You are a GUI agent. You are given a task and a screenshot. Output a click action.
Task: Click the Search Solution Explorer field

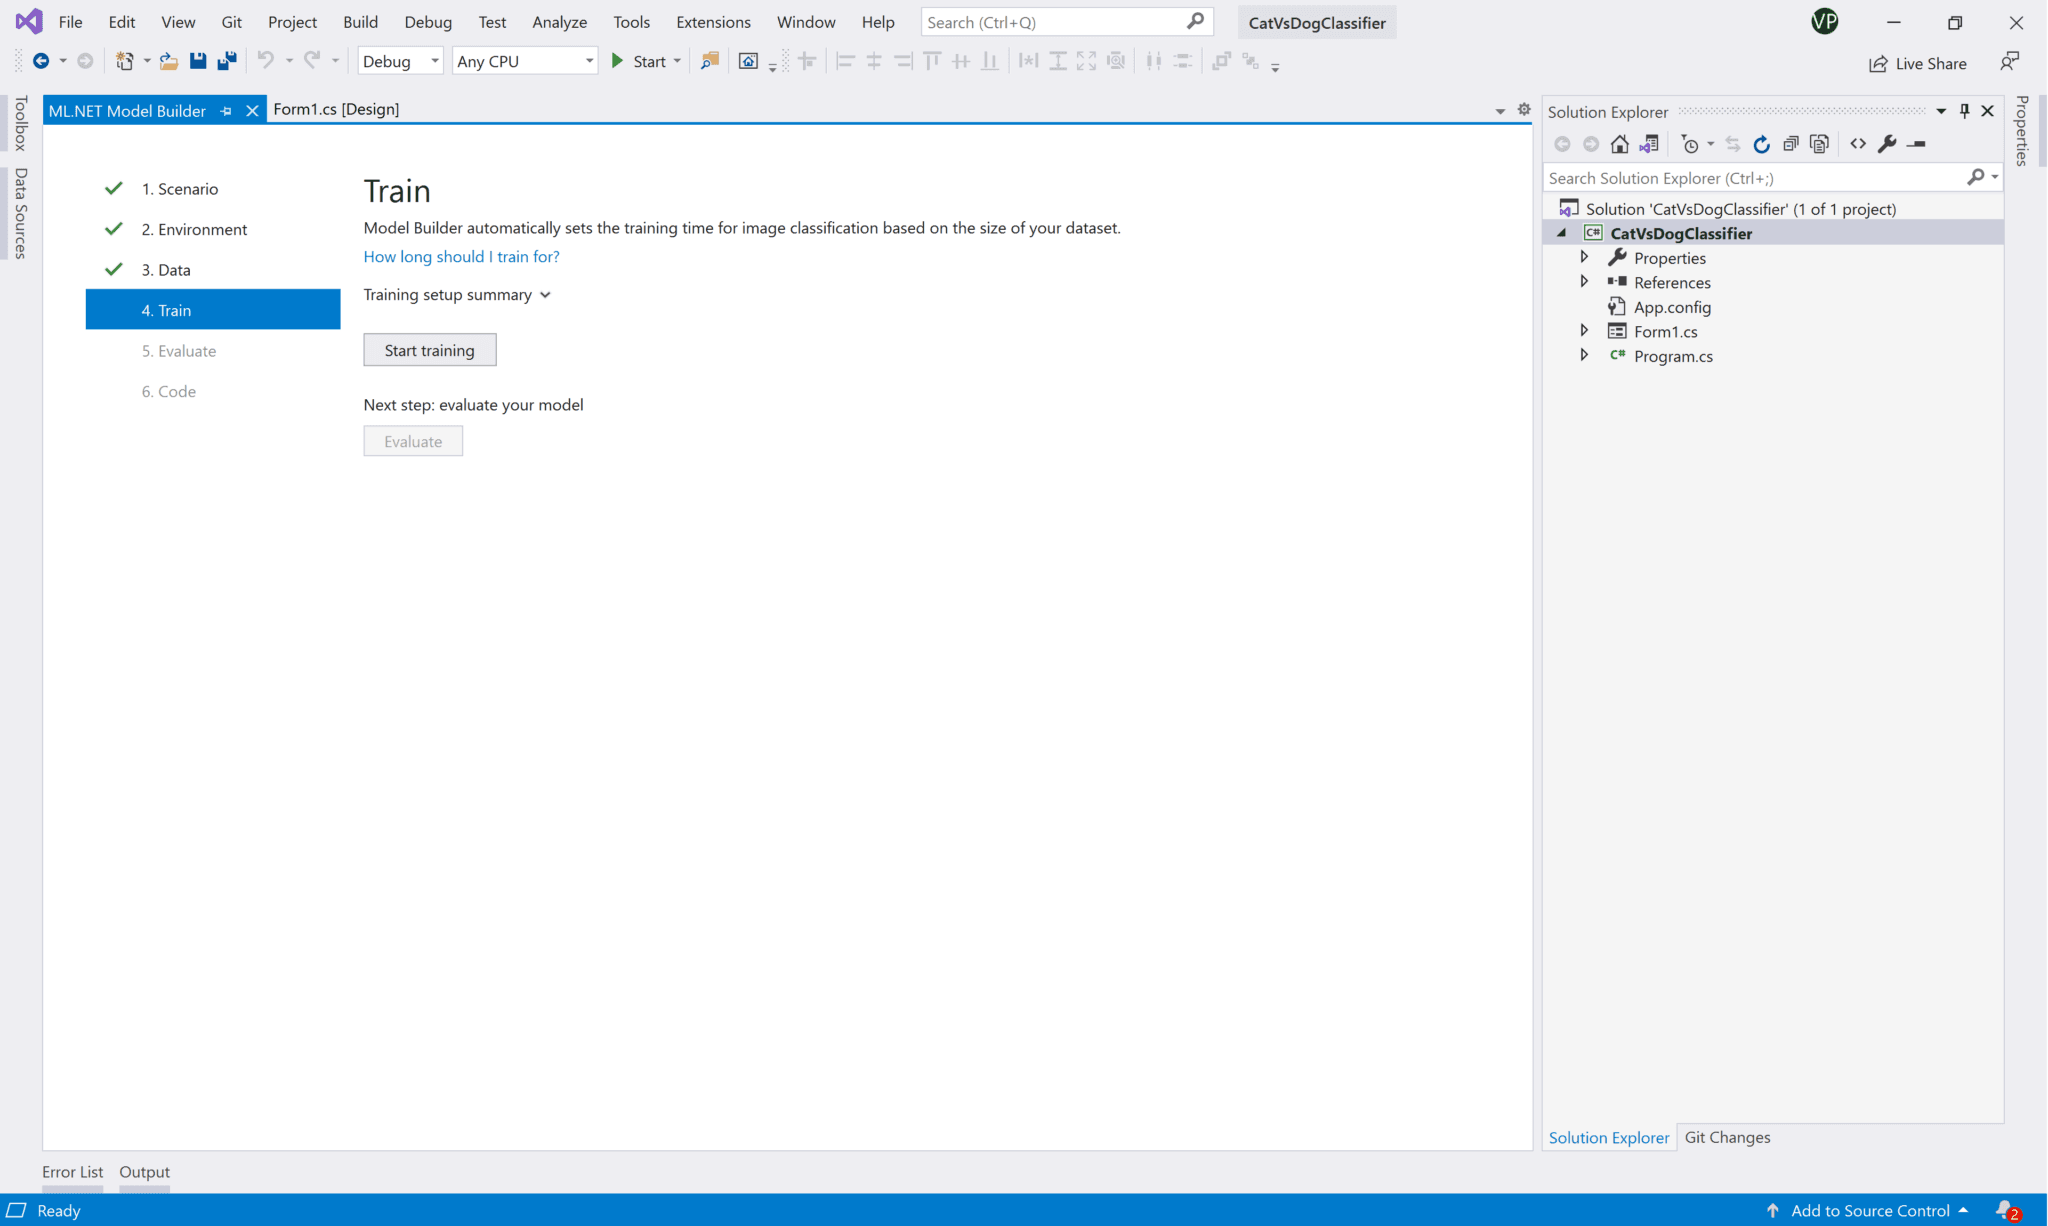[1753, 178]
